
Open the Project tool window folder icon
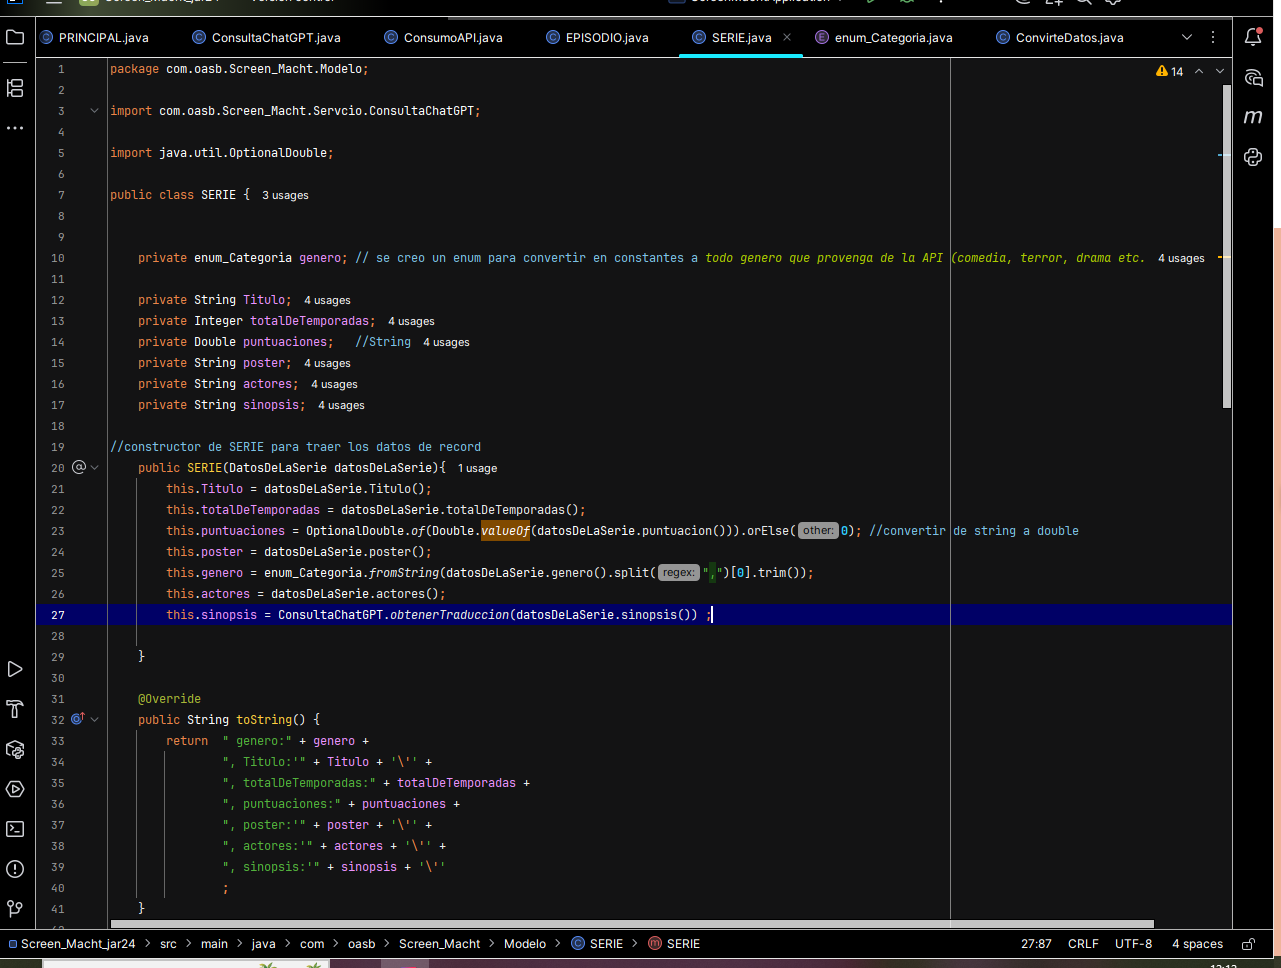[15, 38]
